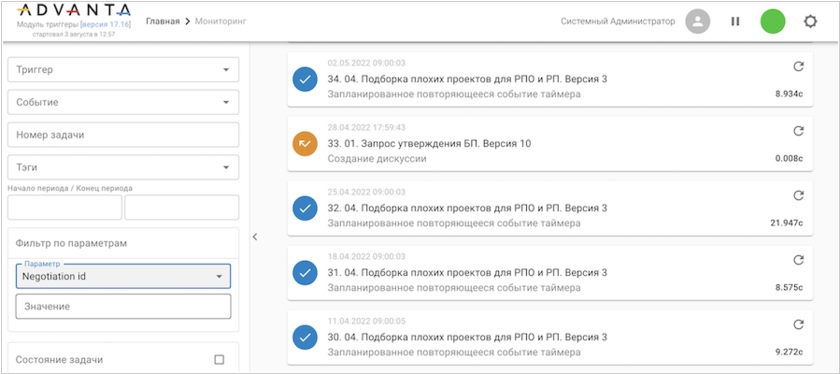Open task '33. 01. Запрос утверждения БП. Версия 10'
840x374 pixels.
point(429,144)
